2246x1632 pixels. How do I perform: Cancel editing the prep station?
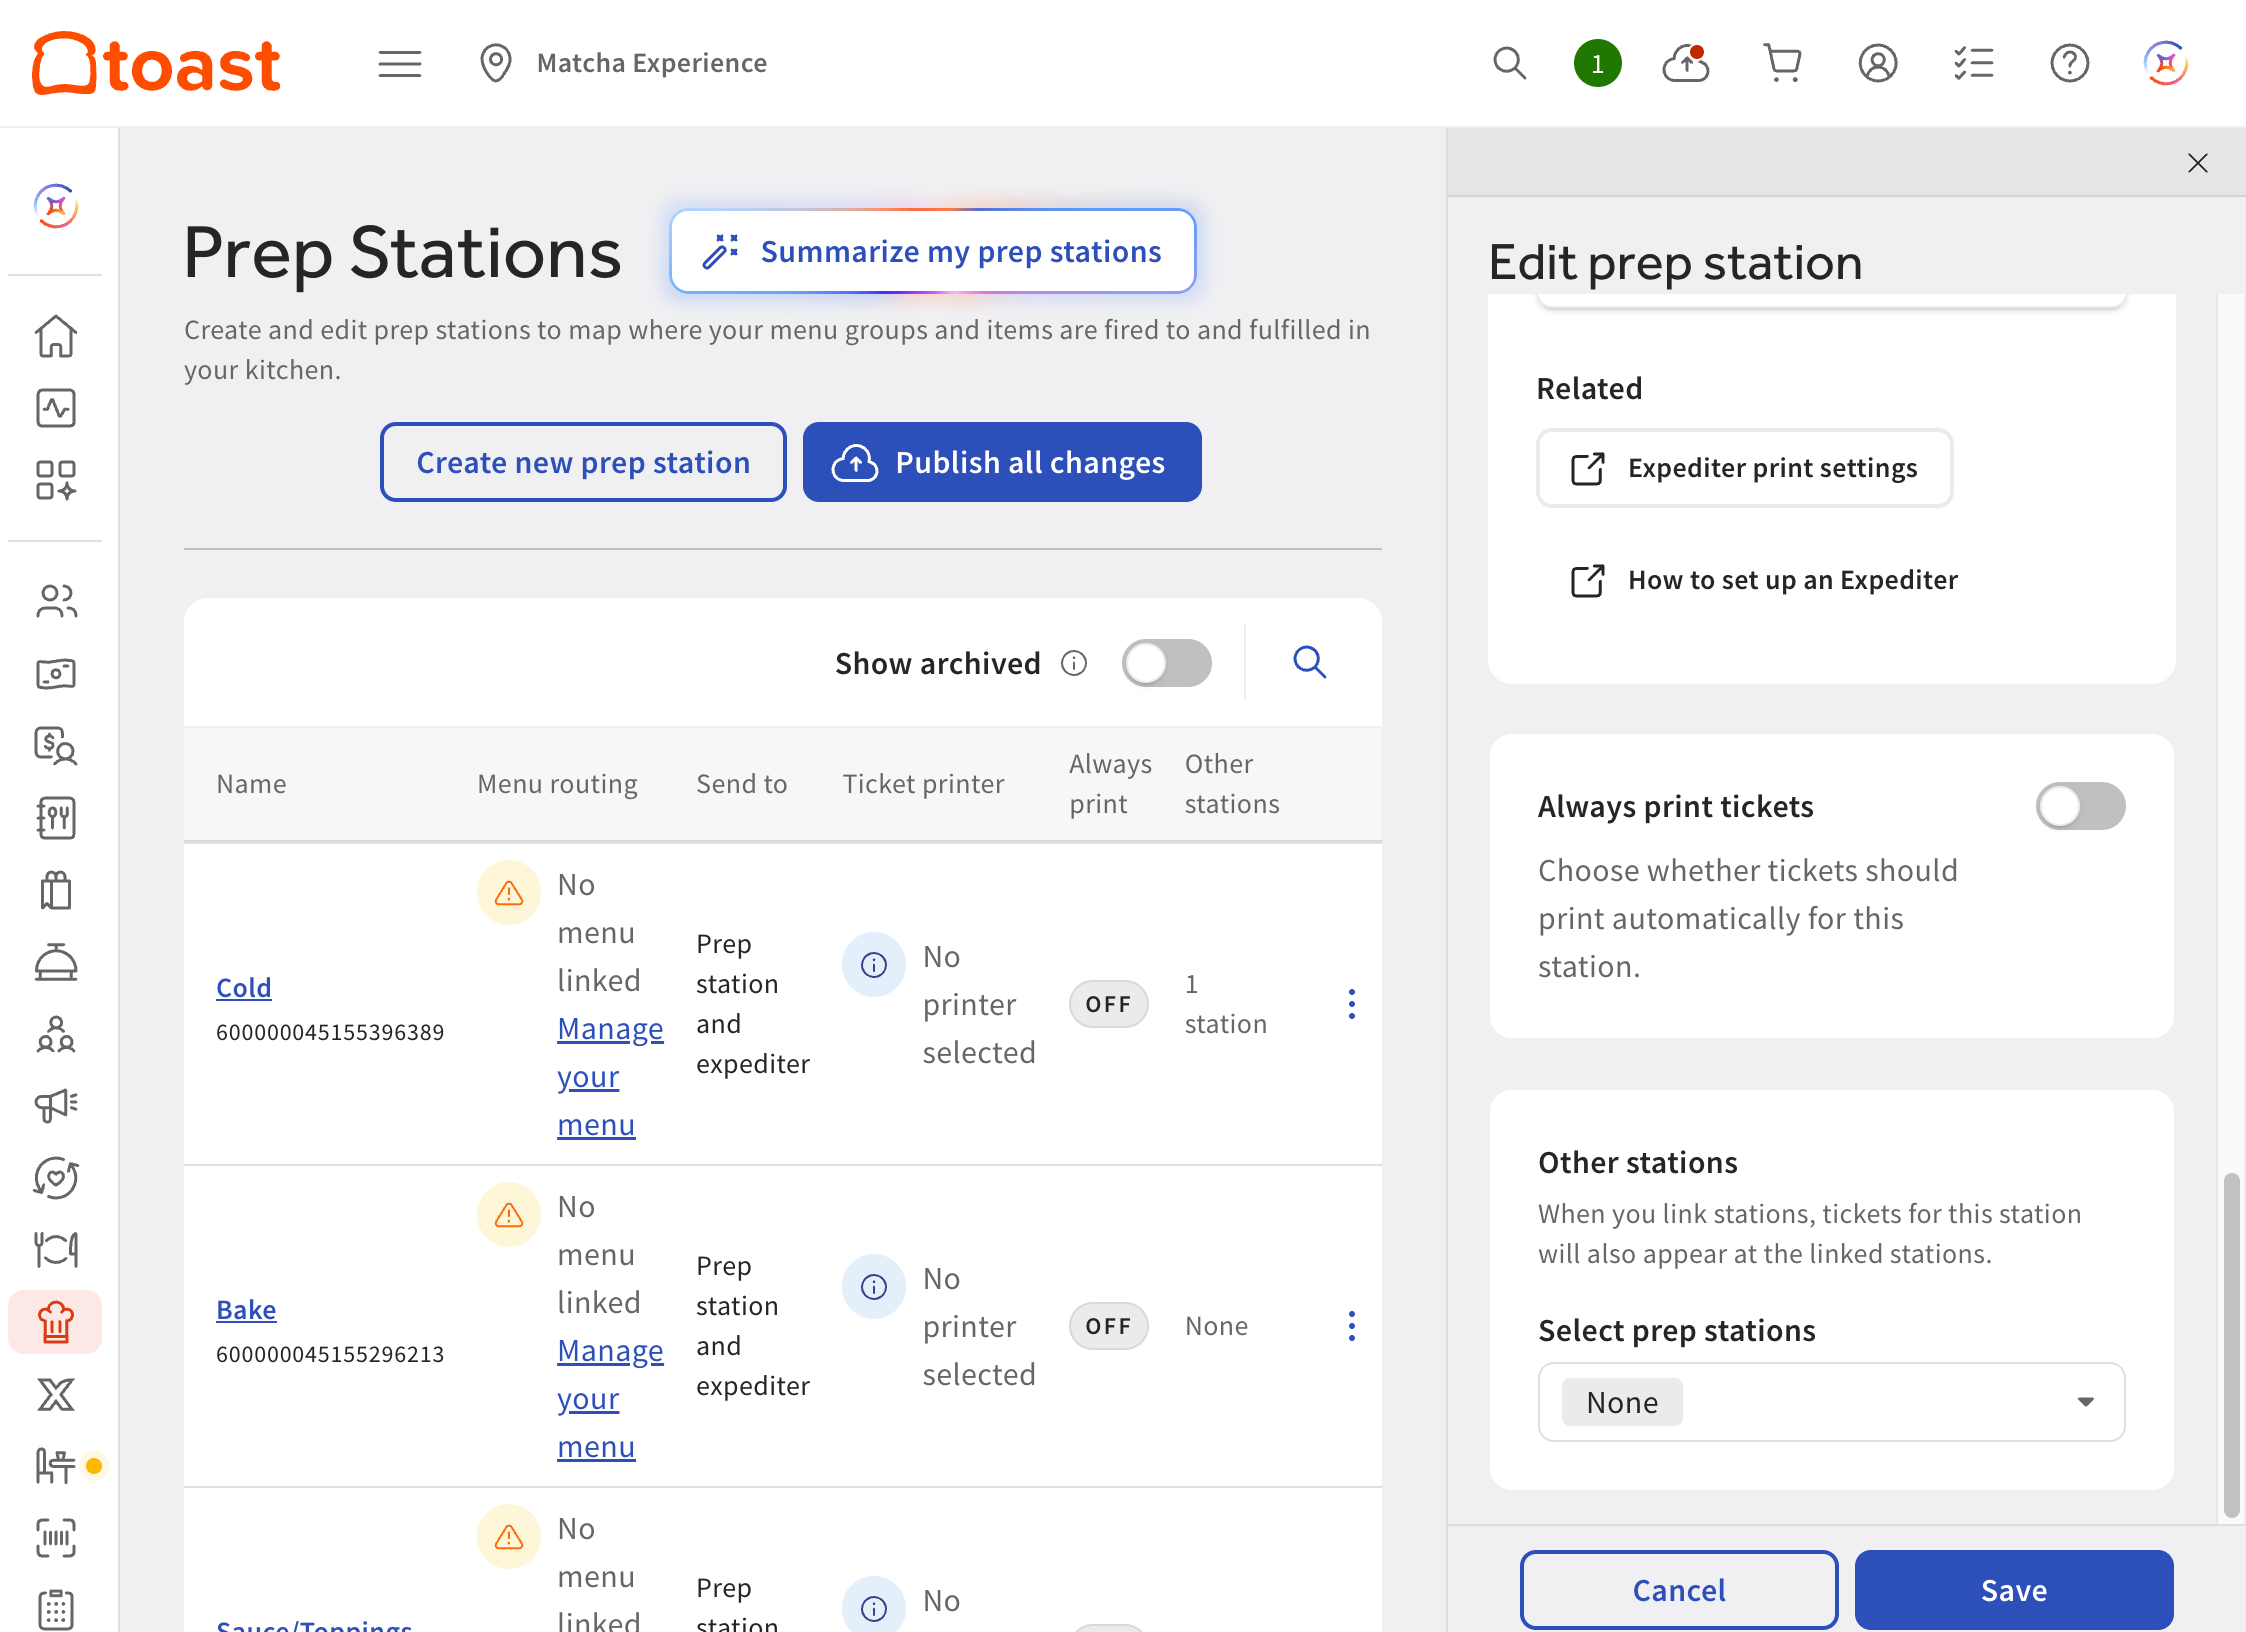click(x=1679, y=1590)
